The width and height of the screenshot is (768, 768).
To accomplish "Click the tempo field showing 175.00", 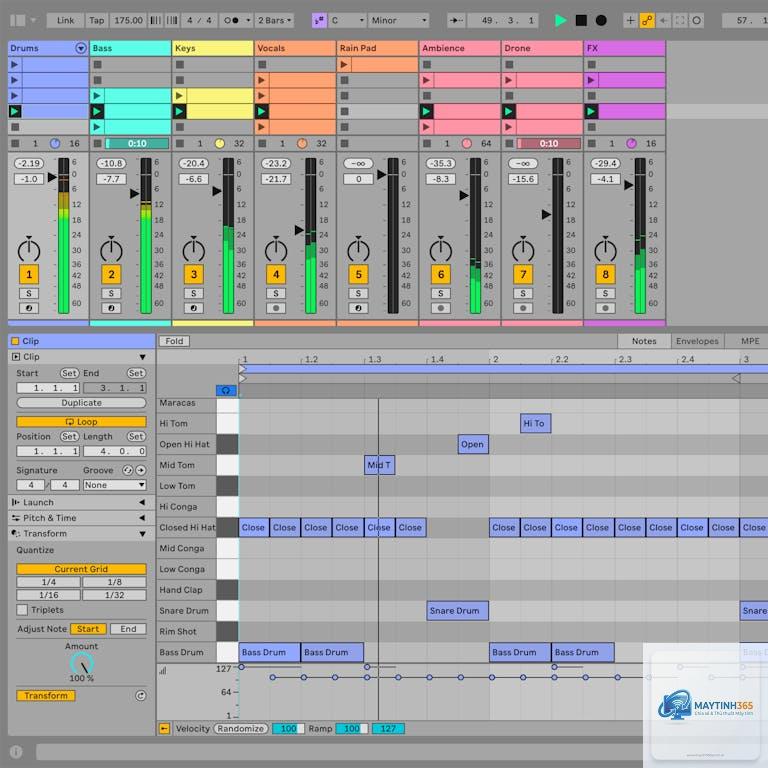I will 128,21.
